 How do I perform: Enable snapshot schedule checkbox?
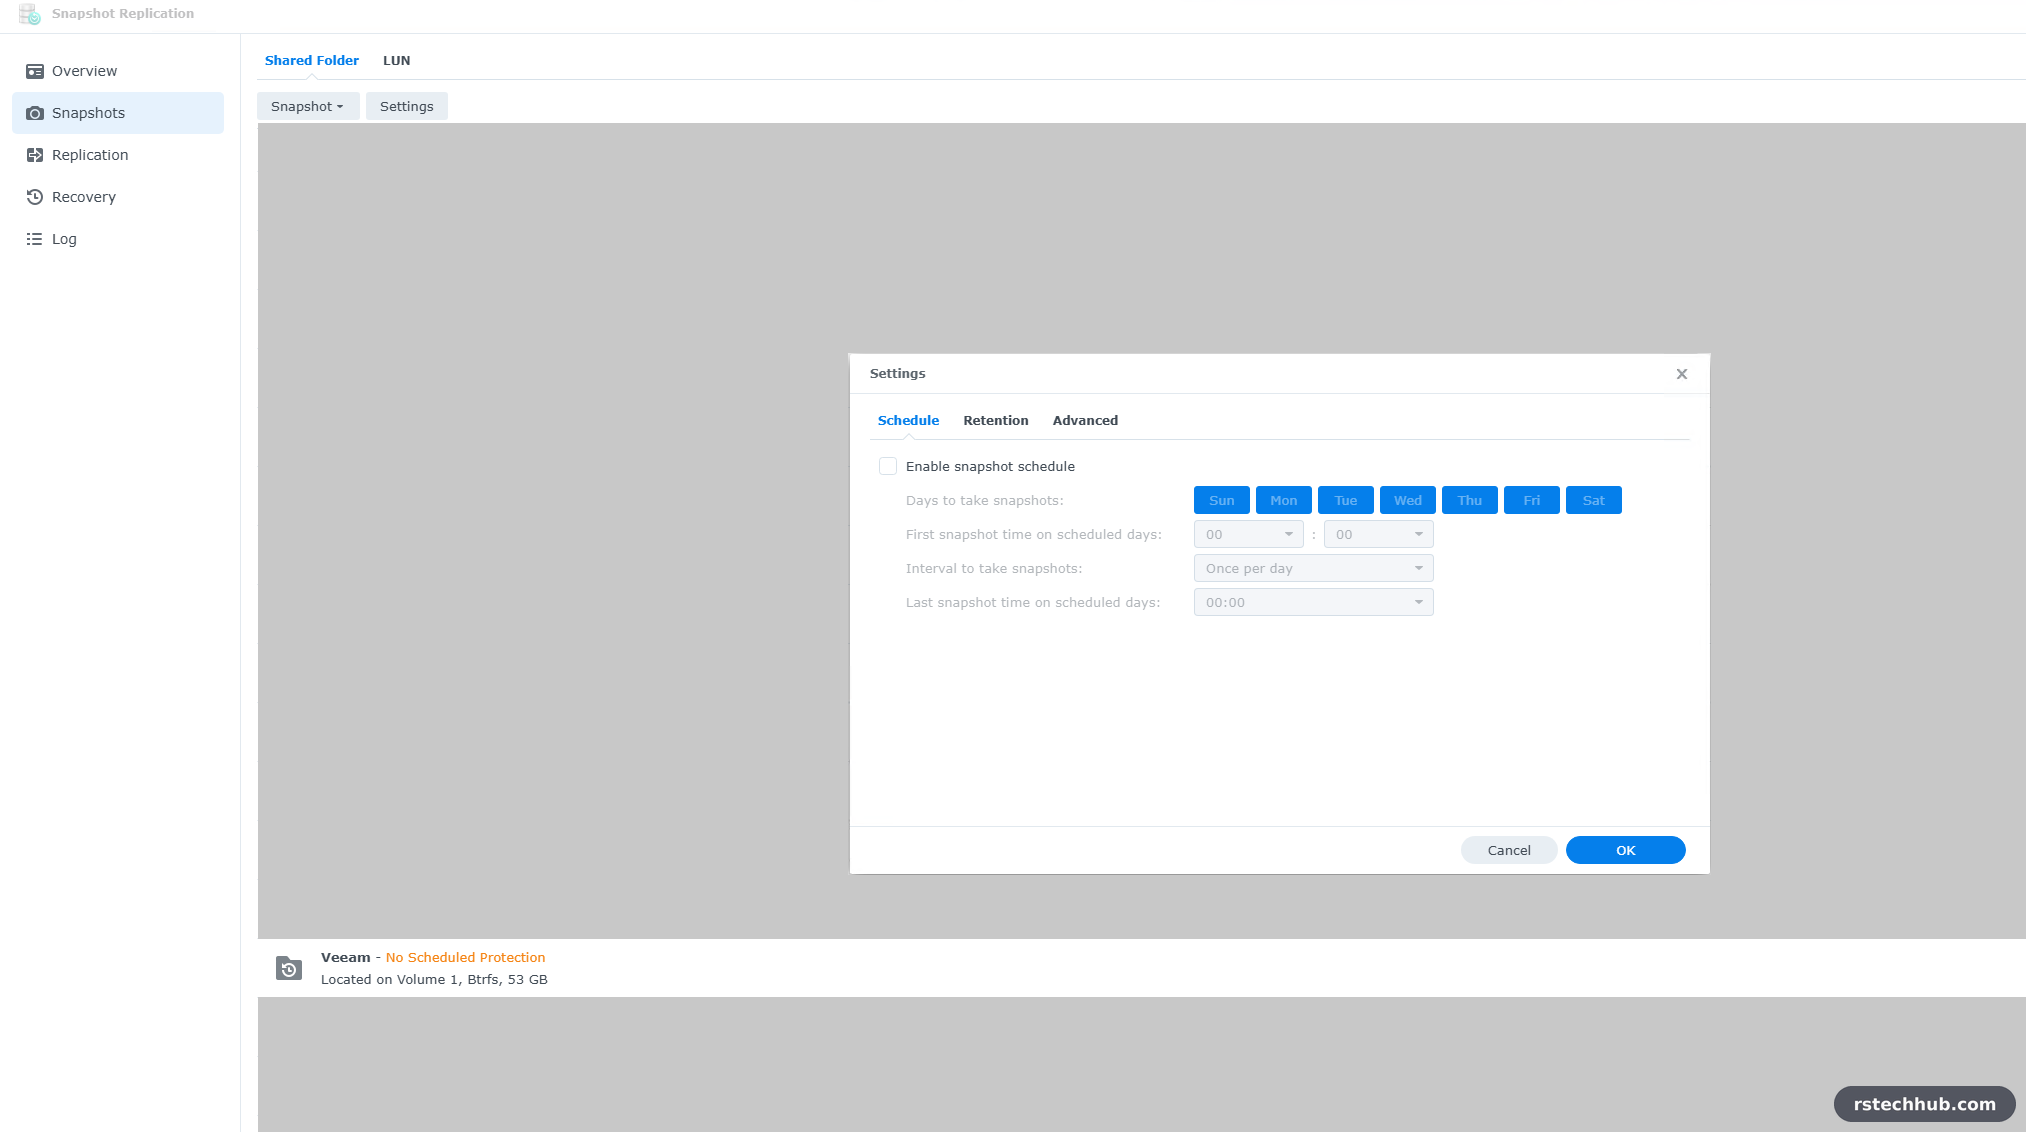click(888, 466)
